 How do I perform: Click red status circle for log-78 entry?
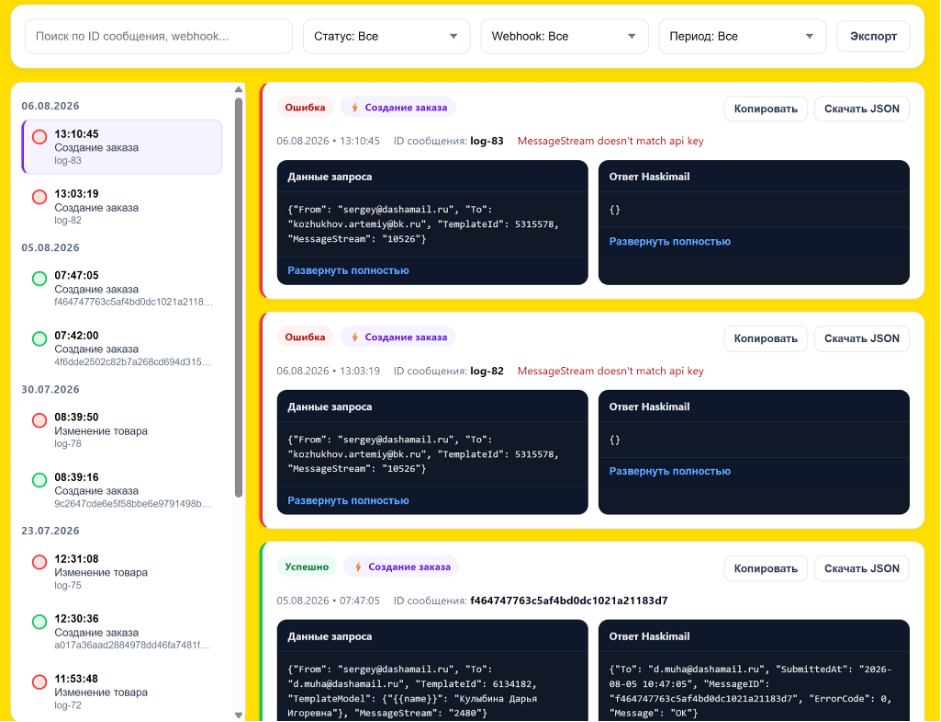coord(40,420)
